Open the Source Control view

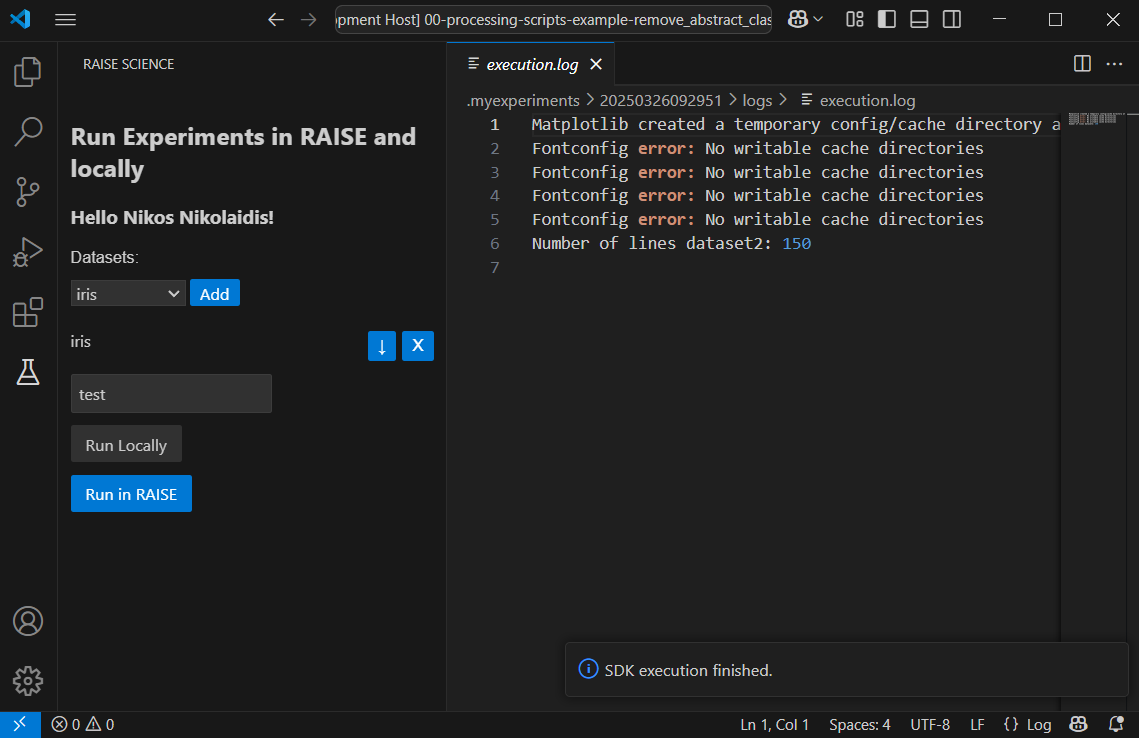pos(28,192)
